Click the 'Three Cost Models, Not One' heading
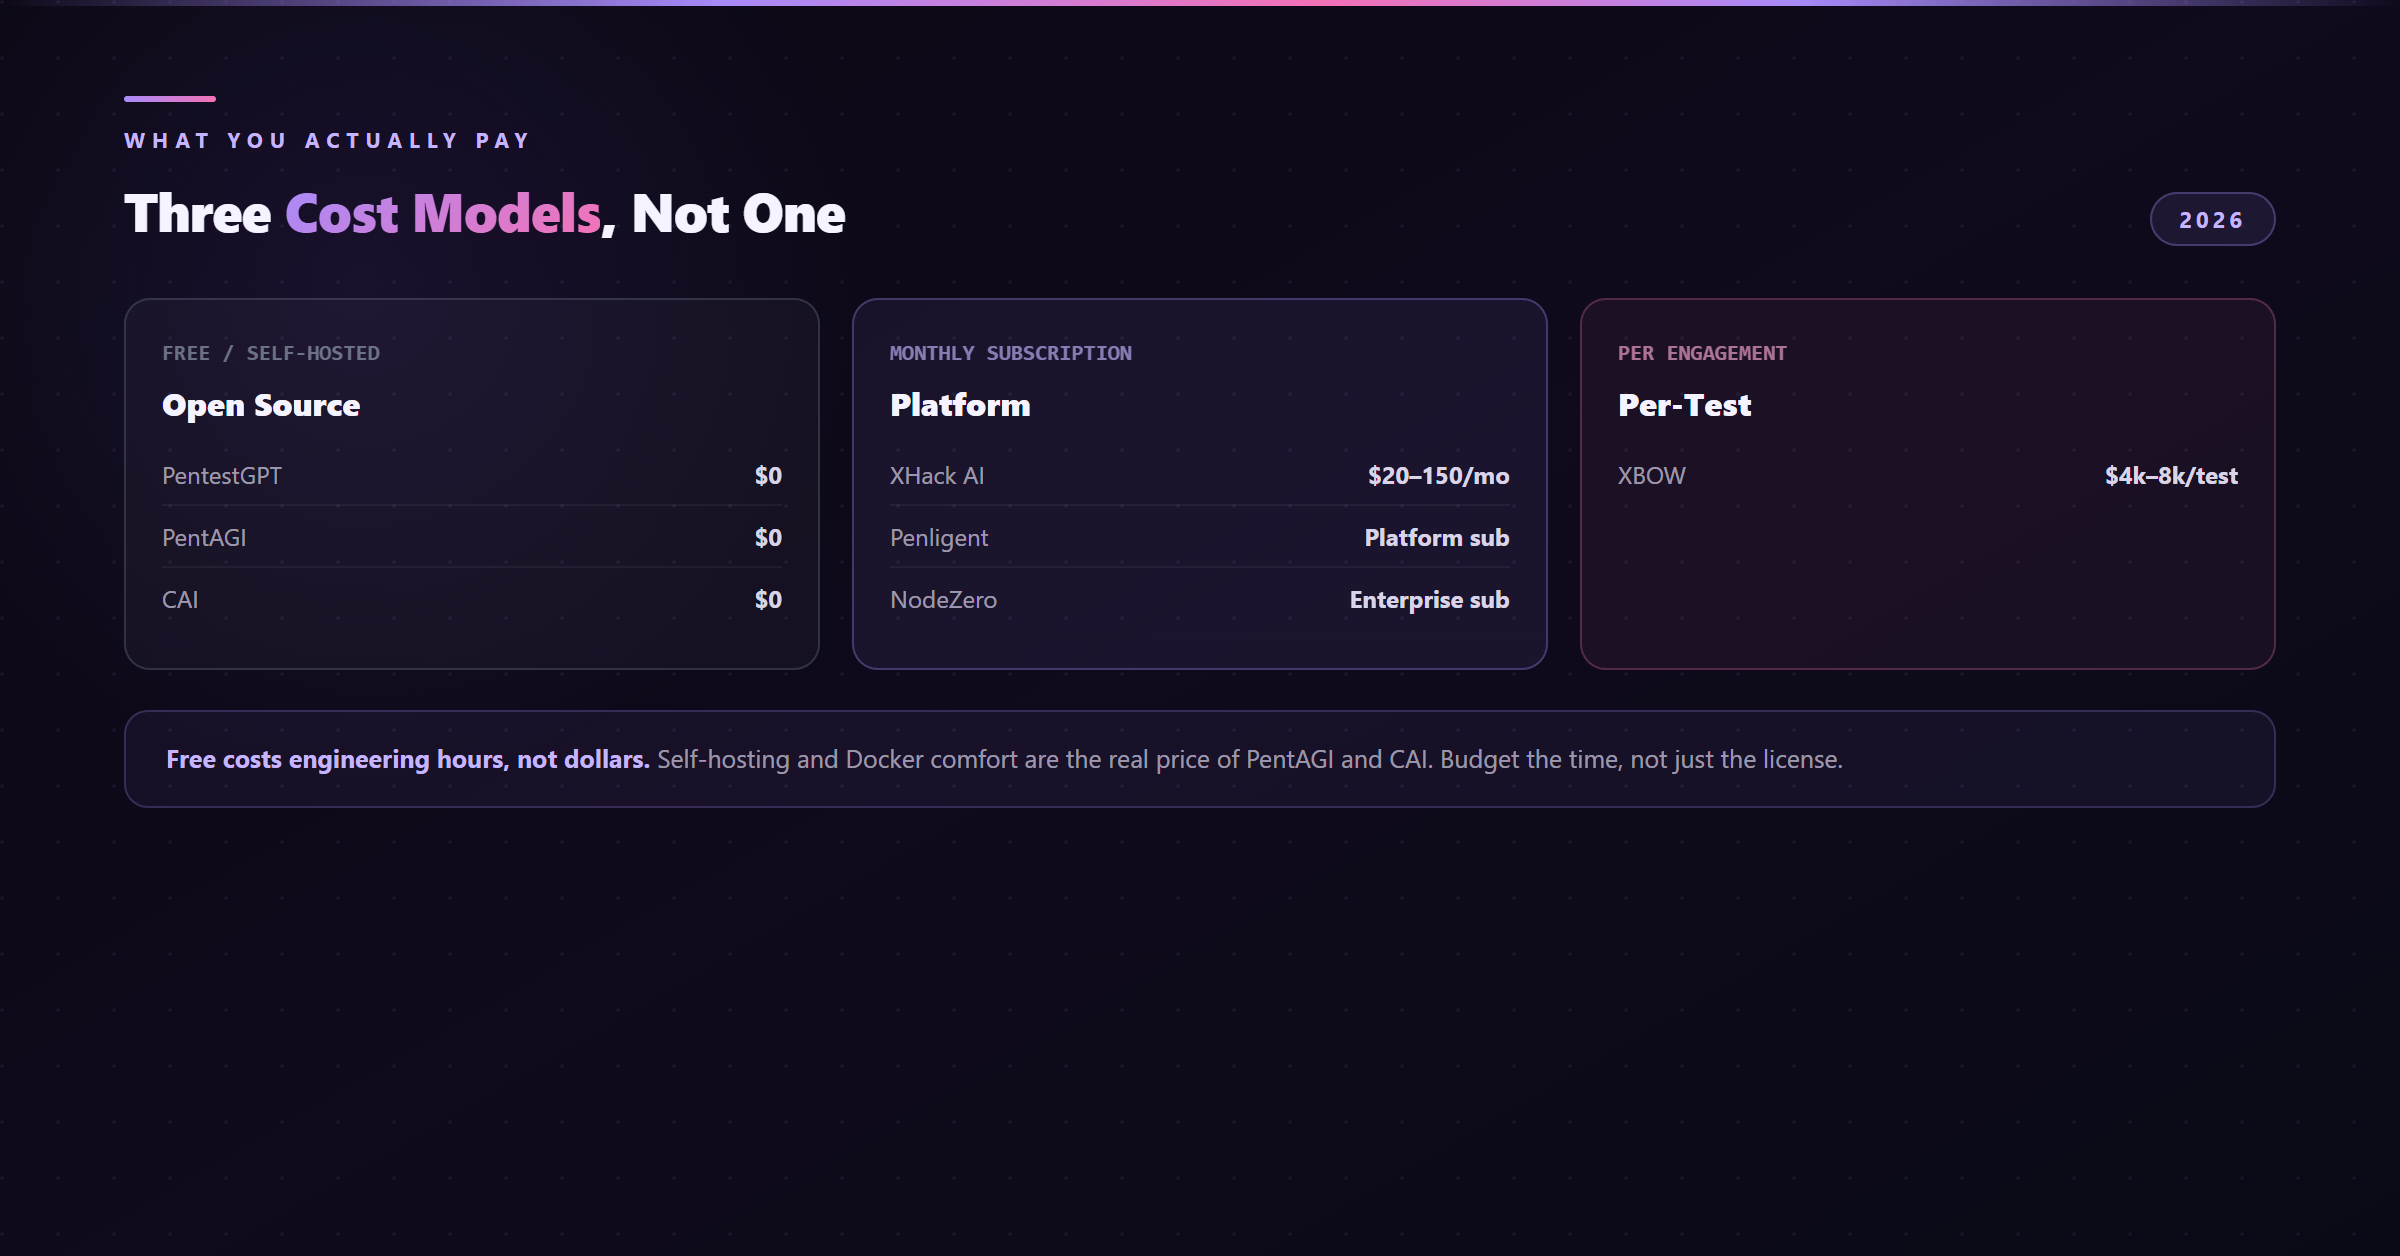This screenshot has width=2400, height=1256. click(x=485, y=214)
